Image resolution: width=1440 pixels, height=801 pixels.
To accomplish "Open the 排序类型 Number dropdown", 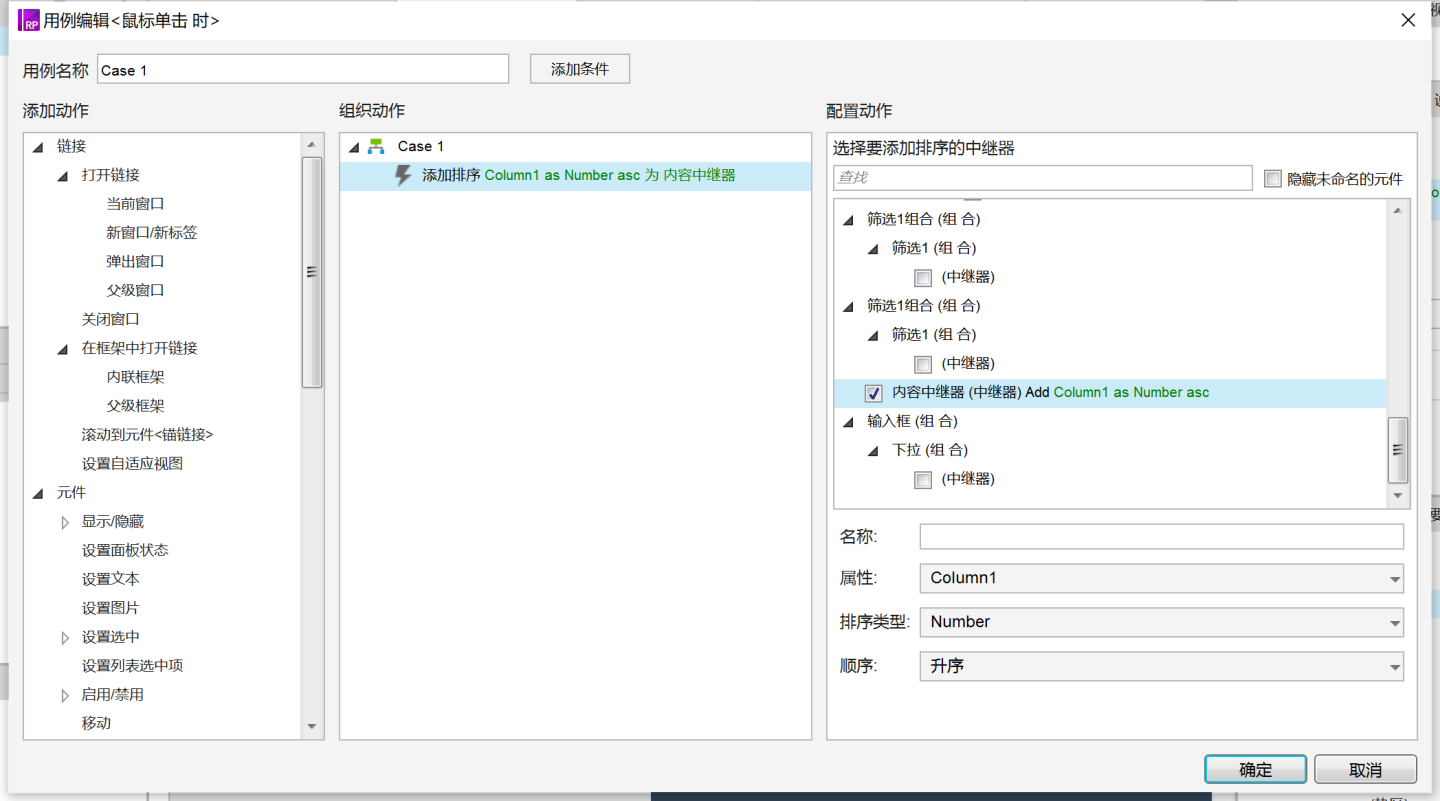I will coord(1161,622).
